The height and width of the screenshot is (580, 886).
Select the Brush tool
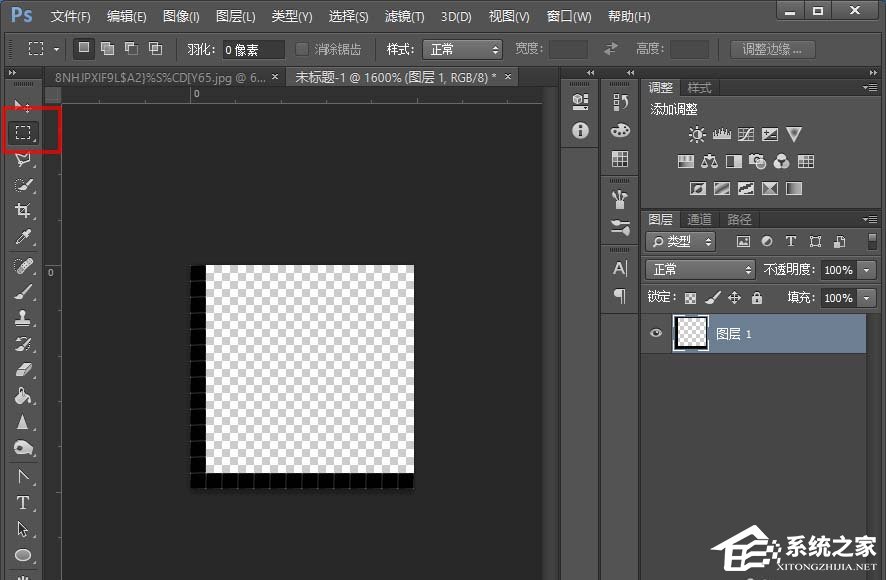click(x=23, y=291)
